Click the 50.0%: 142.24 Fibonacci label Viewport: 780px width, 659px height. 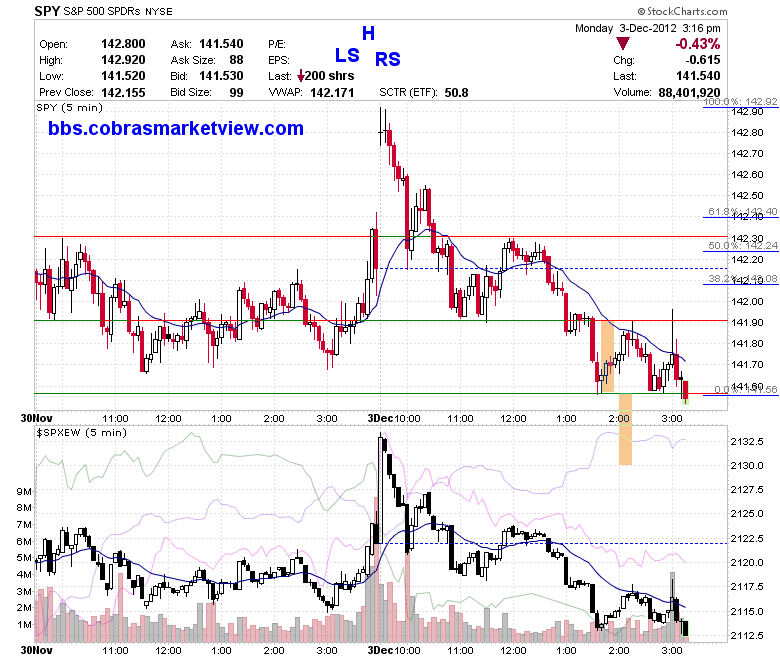(x=743, y=245)
